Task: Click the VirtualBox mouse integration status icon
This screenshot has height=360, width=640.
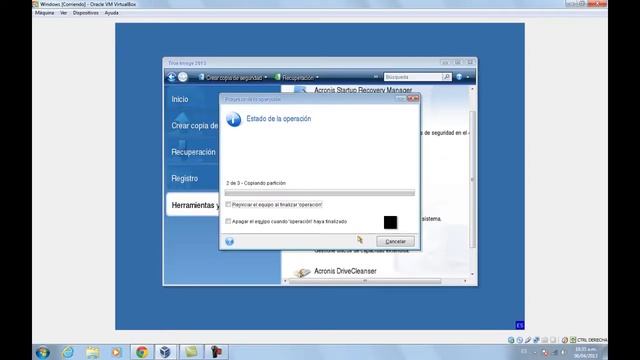Action: pyautogui.click(x=565, y=340)
